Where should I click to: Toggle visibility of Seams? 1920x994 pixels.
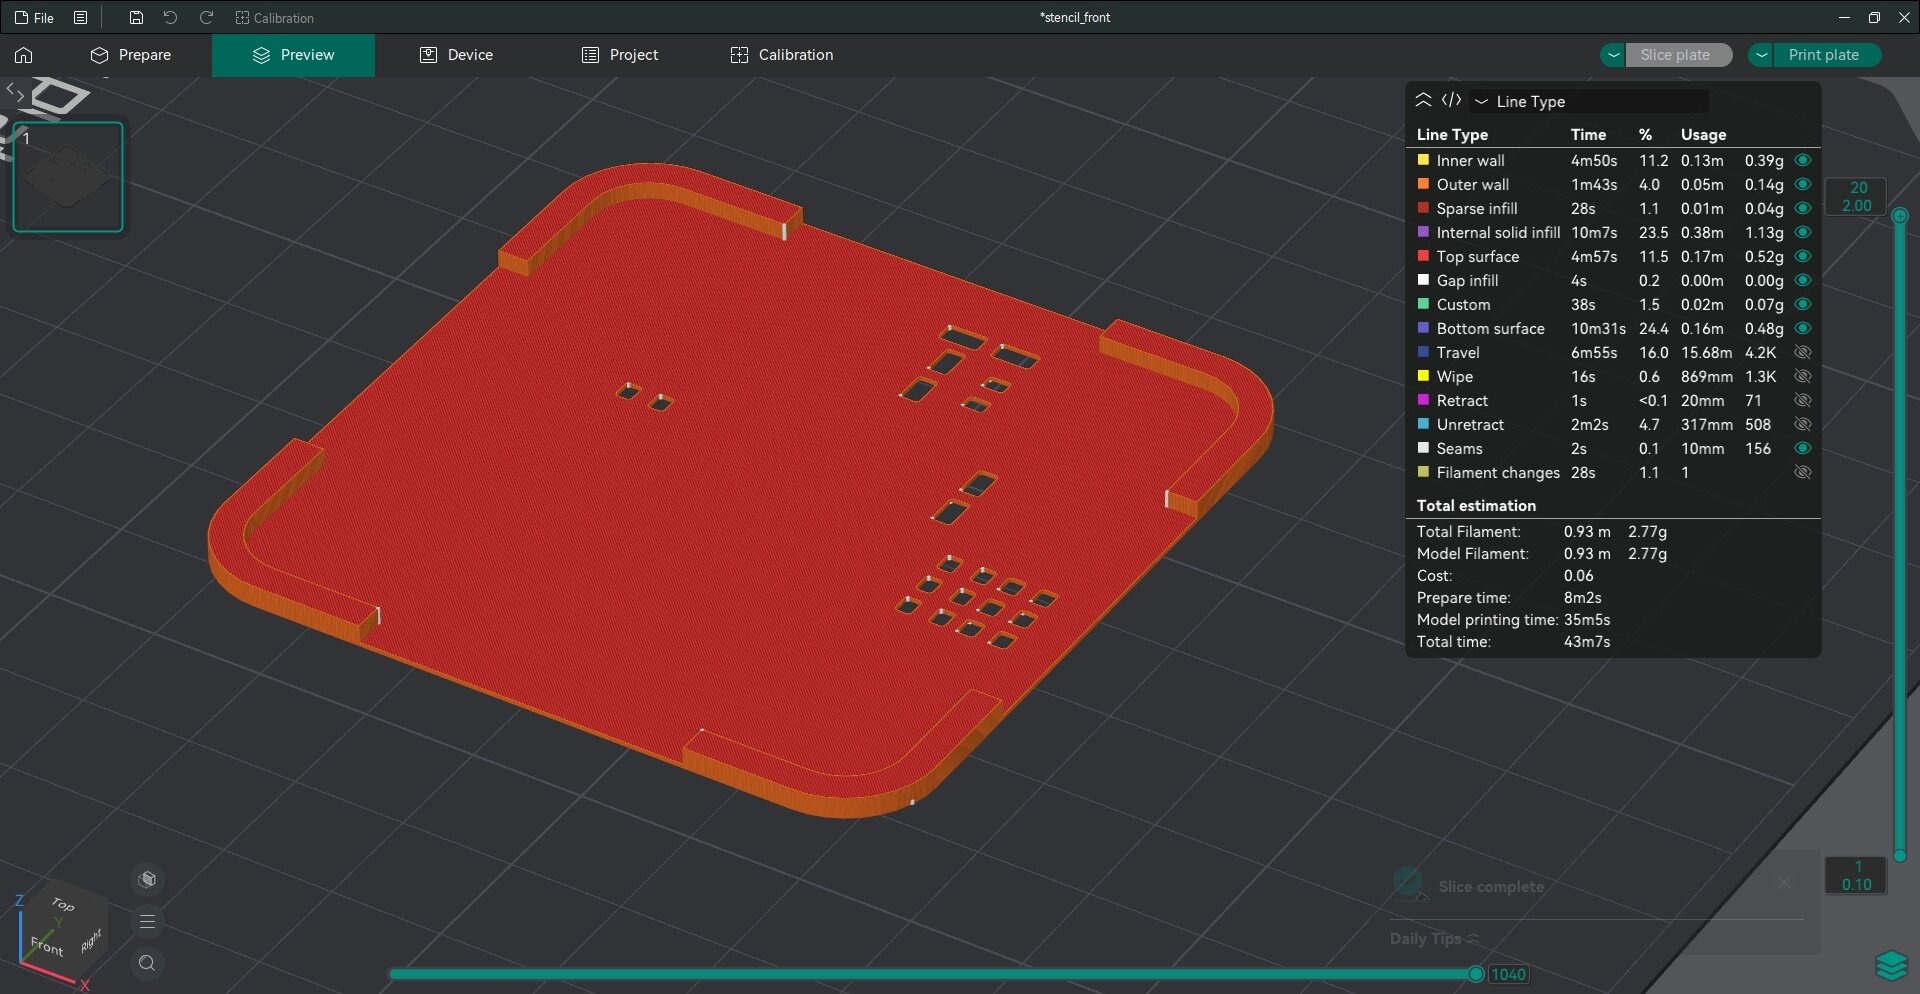[1803, 448]
